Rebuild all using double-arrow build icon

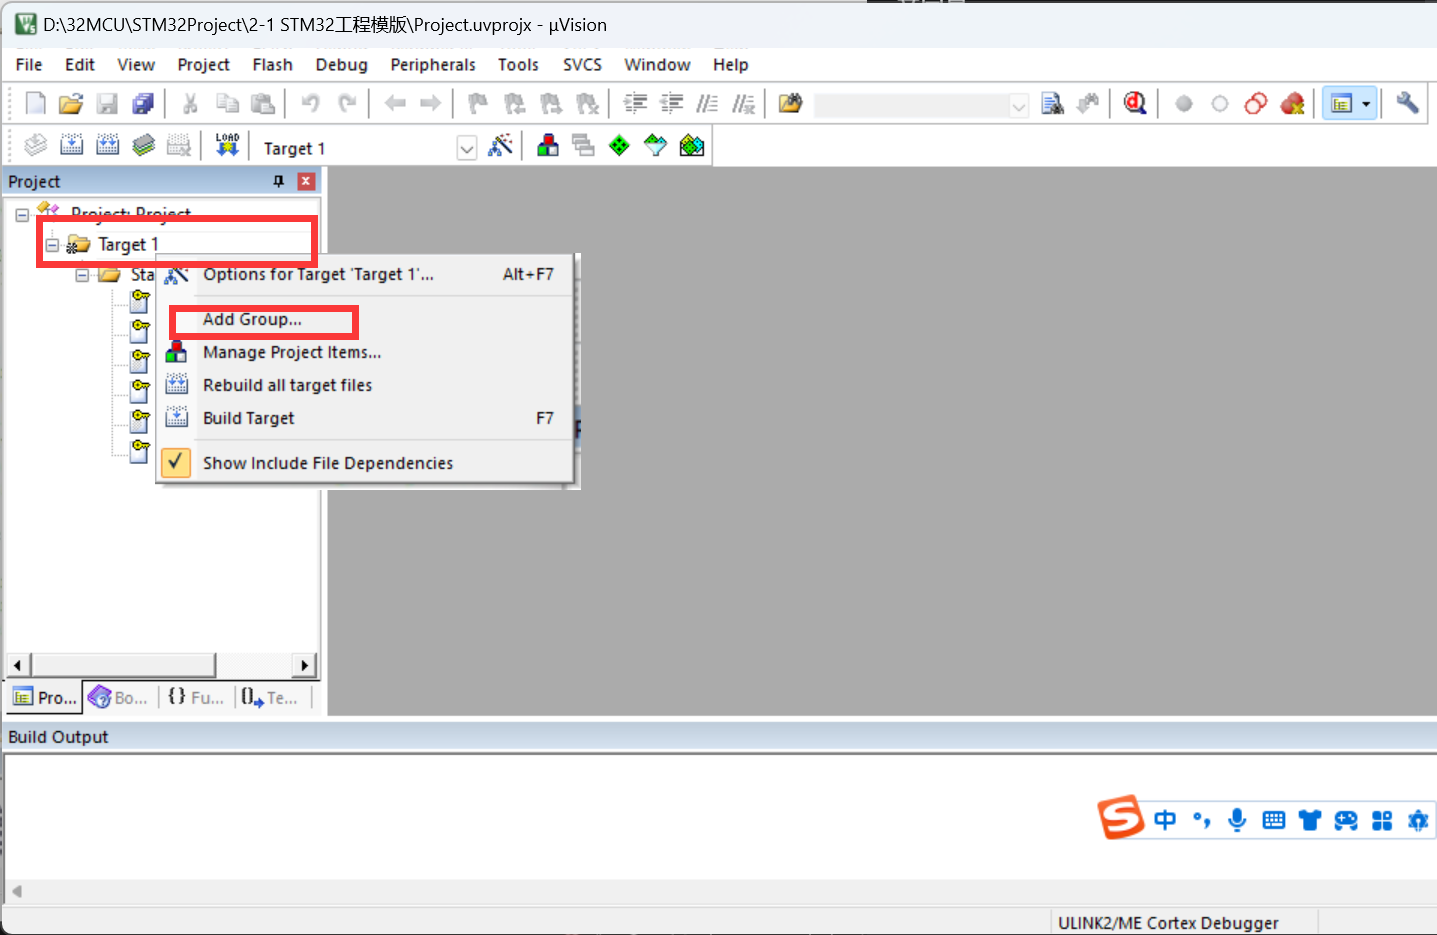pyautogui.click(x=108, y=145)
